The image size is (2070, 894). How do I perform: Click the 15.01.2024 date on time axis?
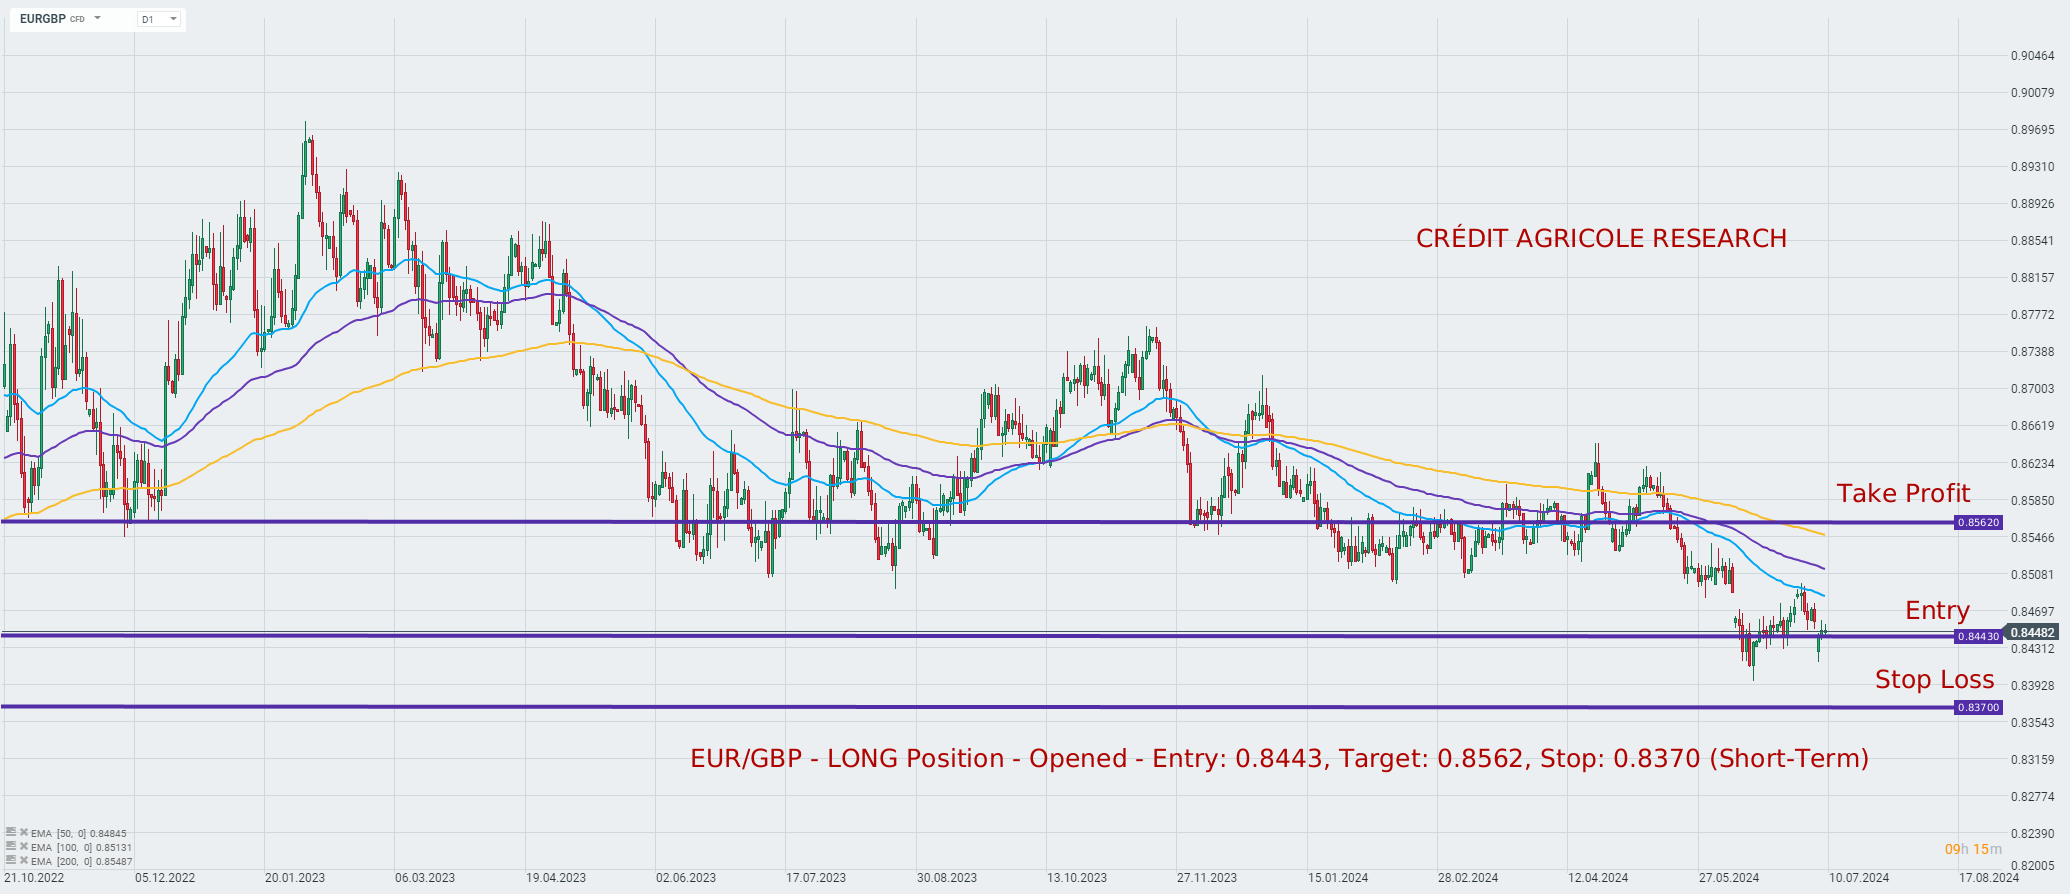pyautogui.click(x=1338, y=878)
